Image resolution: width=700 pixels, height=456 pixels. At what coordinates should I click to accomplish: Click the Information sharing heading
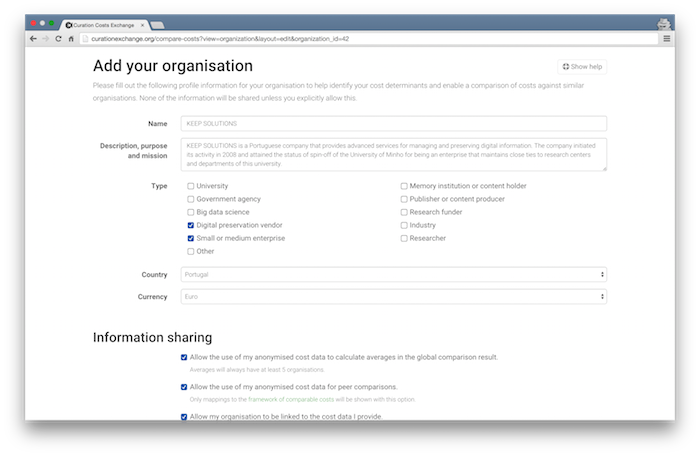click(152, 338)
